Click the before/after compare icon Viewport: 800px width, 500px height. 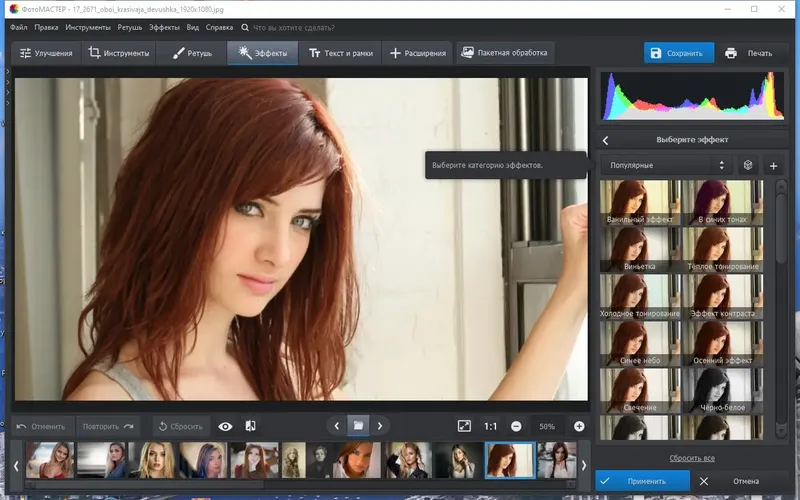[x=251, y=426]
